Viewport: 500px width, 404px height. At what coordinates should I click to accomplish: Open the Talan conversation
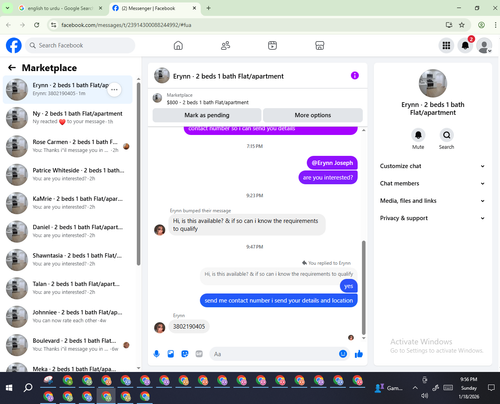(x=68, y=288)
